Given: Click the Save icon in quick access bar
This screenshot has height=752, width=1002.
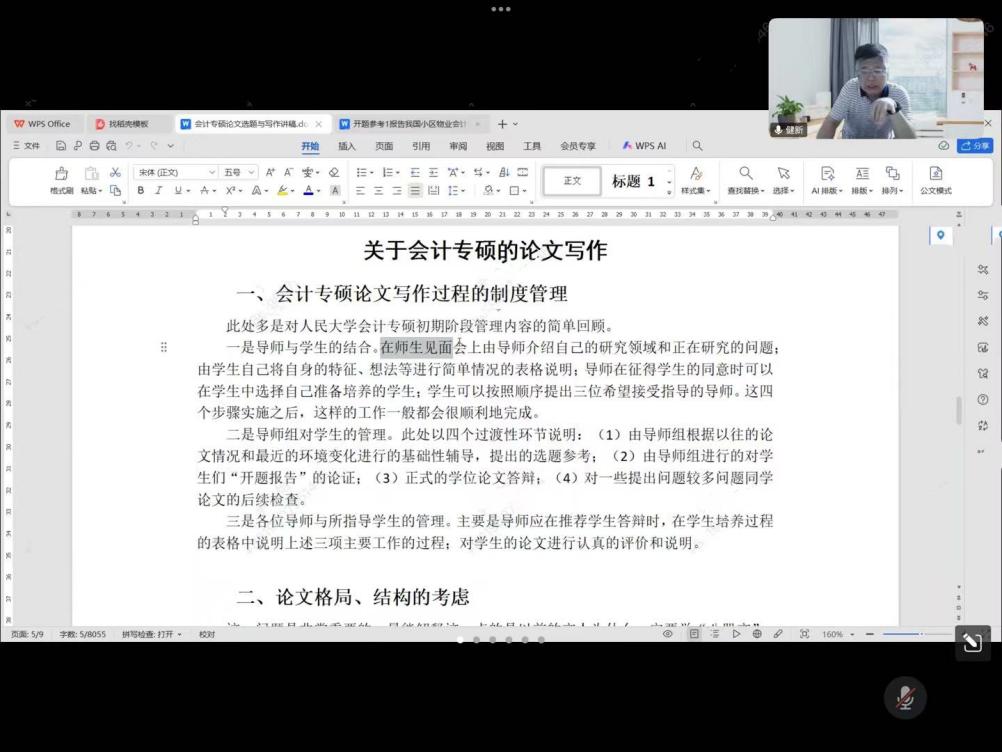Looking at the screenshot, I should click(x=61, y=146).
